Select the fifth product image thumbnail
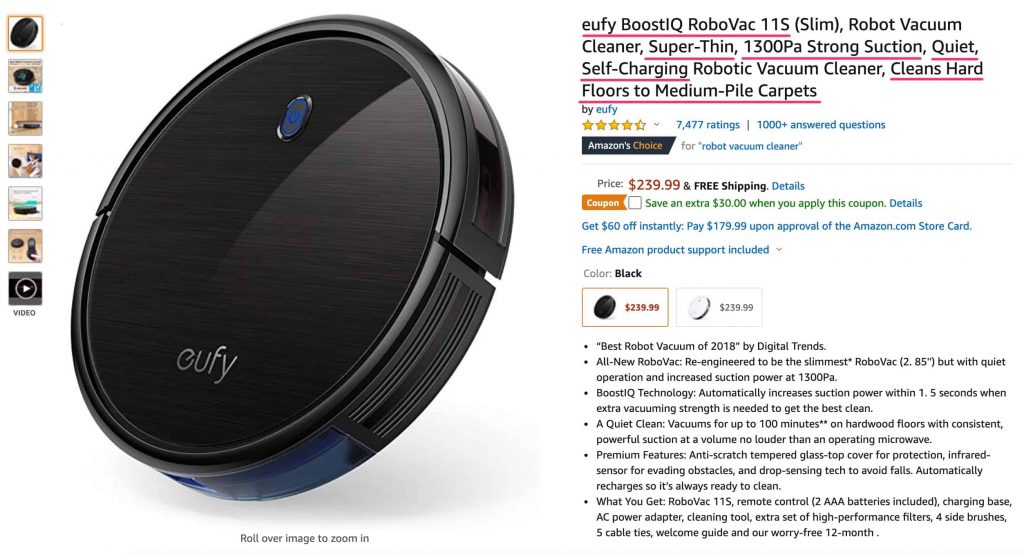 point(25,203)
